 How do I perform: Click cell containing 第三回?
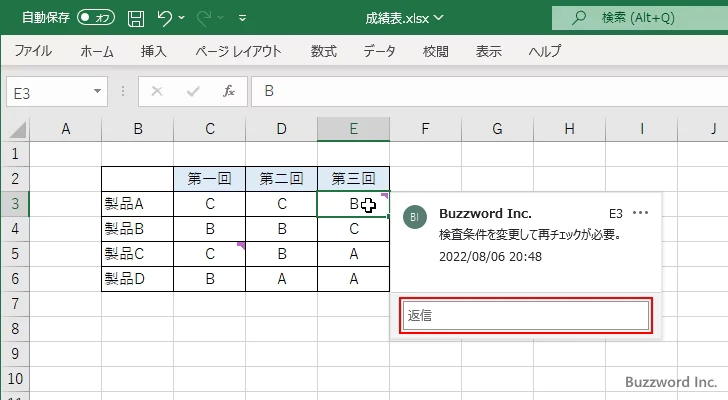click(x=353, y=179)
